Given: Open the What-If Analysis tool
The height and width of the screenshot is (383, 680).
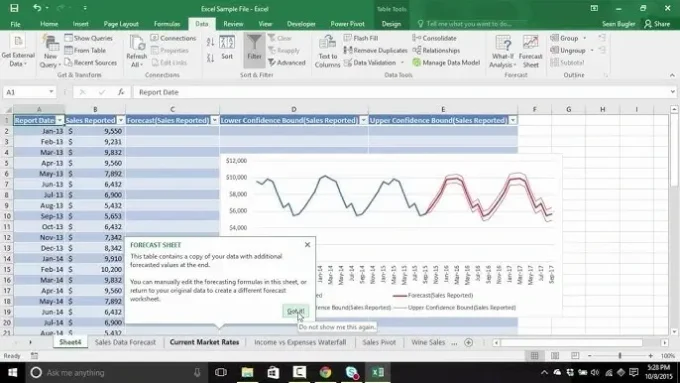Looking at the screenshot, I should (503, 51).
